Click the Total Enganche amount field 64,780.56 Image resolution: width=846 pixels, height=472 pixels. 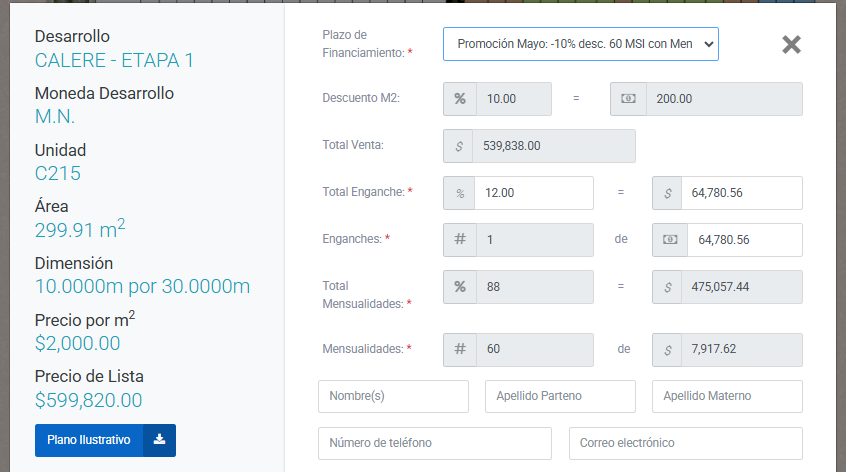click(x=742, y=193)
